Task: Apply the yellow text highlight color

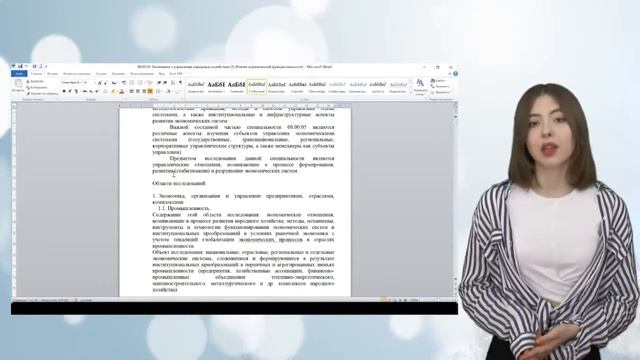Action: [113, 91]
